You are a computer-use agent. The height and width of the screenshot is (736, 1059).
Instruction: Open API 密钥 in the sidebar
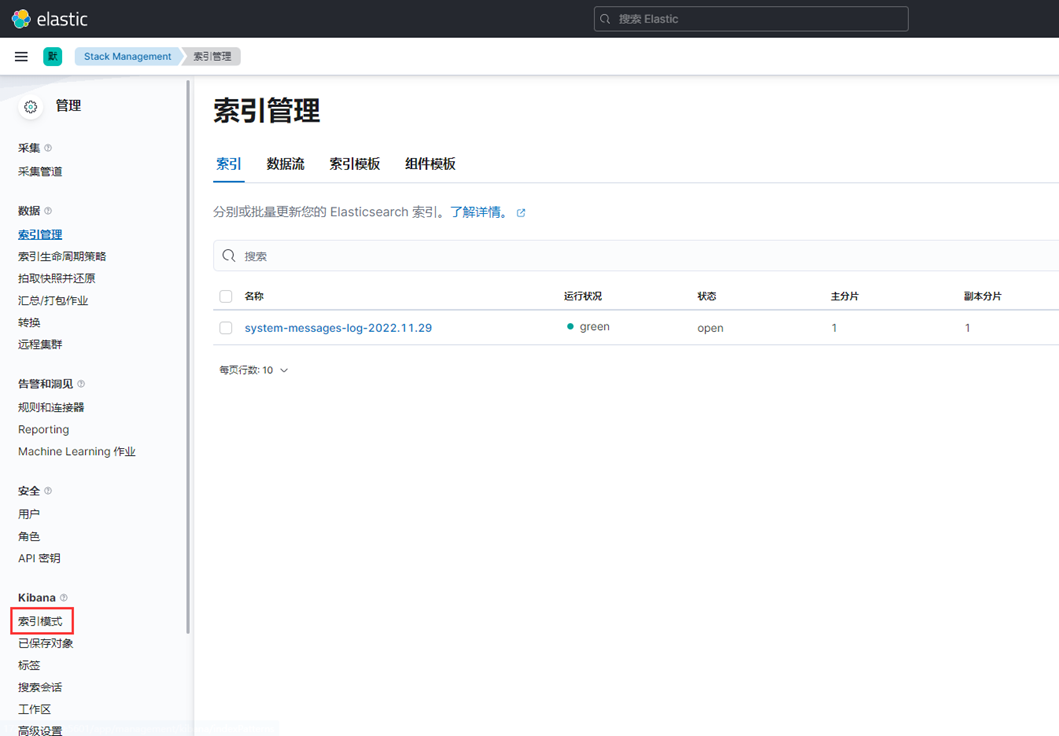pos(39,558)
